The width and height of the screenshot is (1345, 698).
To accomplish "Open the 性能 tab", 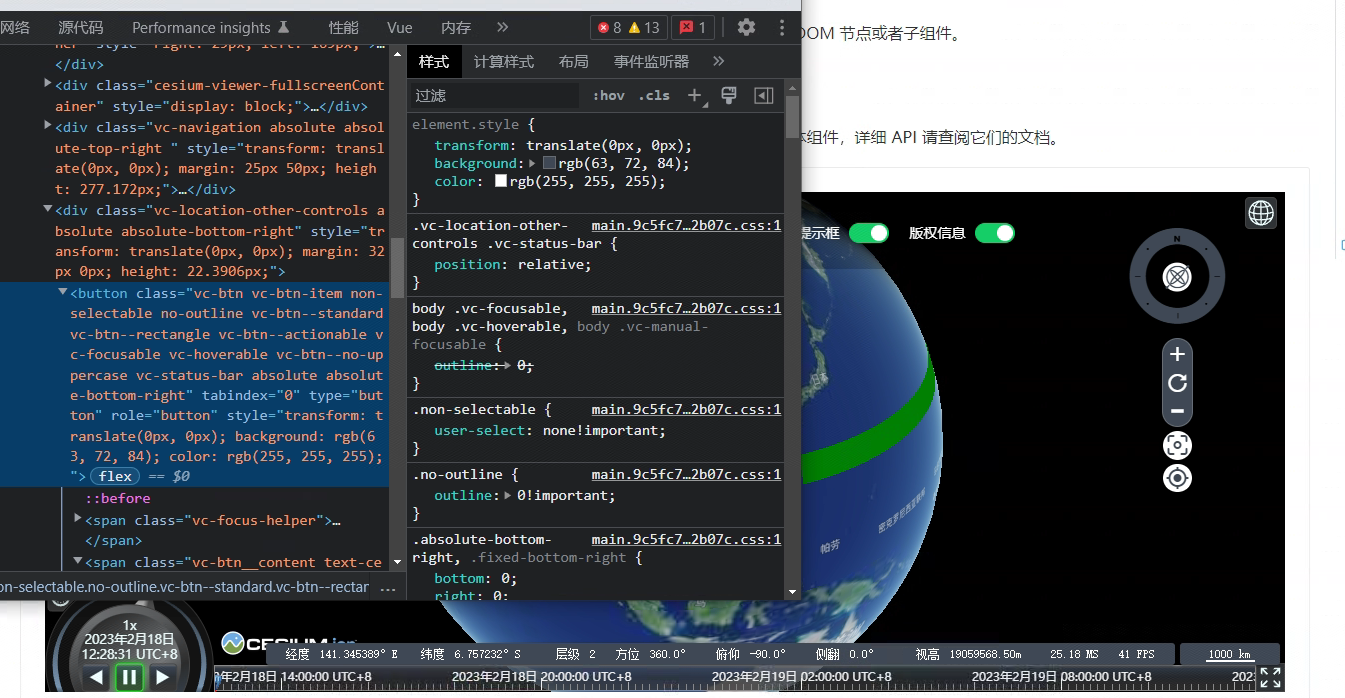I will click(343, 27).
